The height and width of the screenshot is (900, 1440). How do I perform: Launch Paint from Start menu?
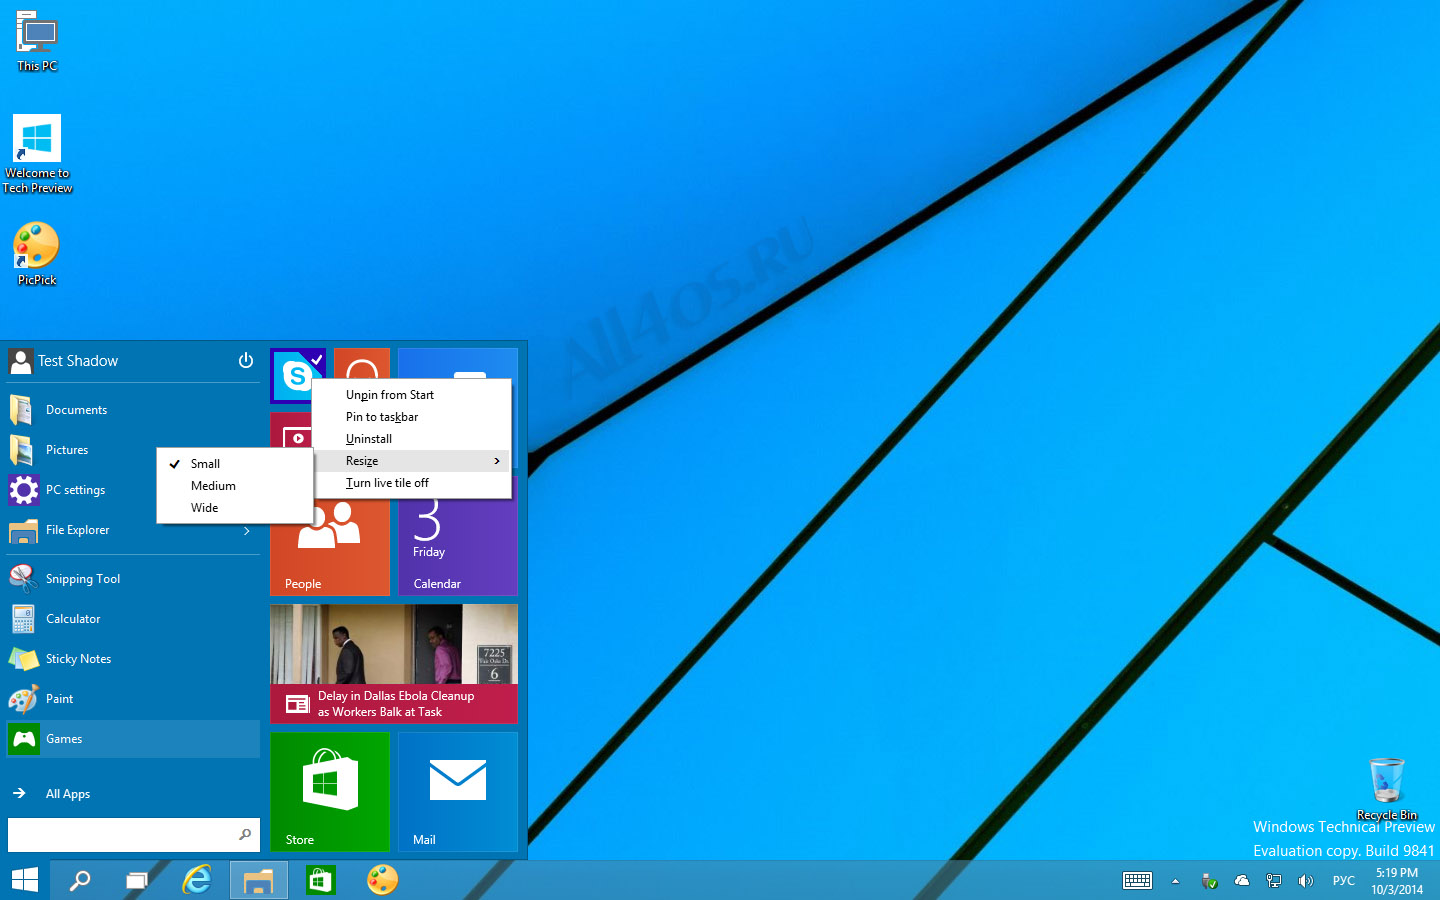pyautogui.click(x=133, y=699)
